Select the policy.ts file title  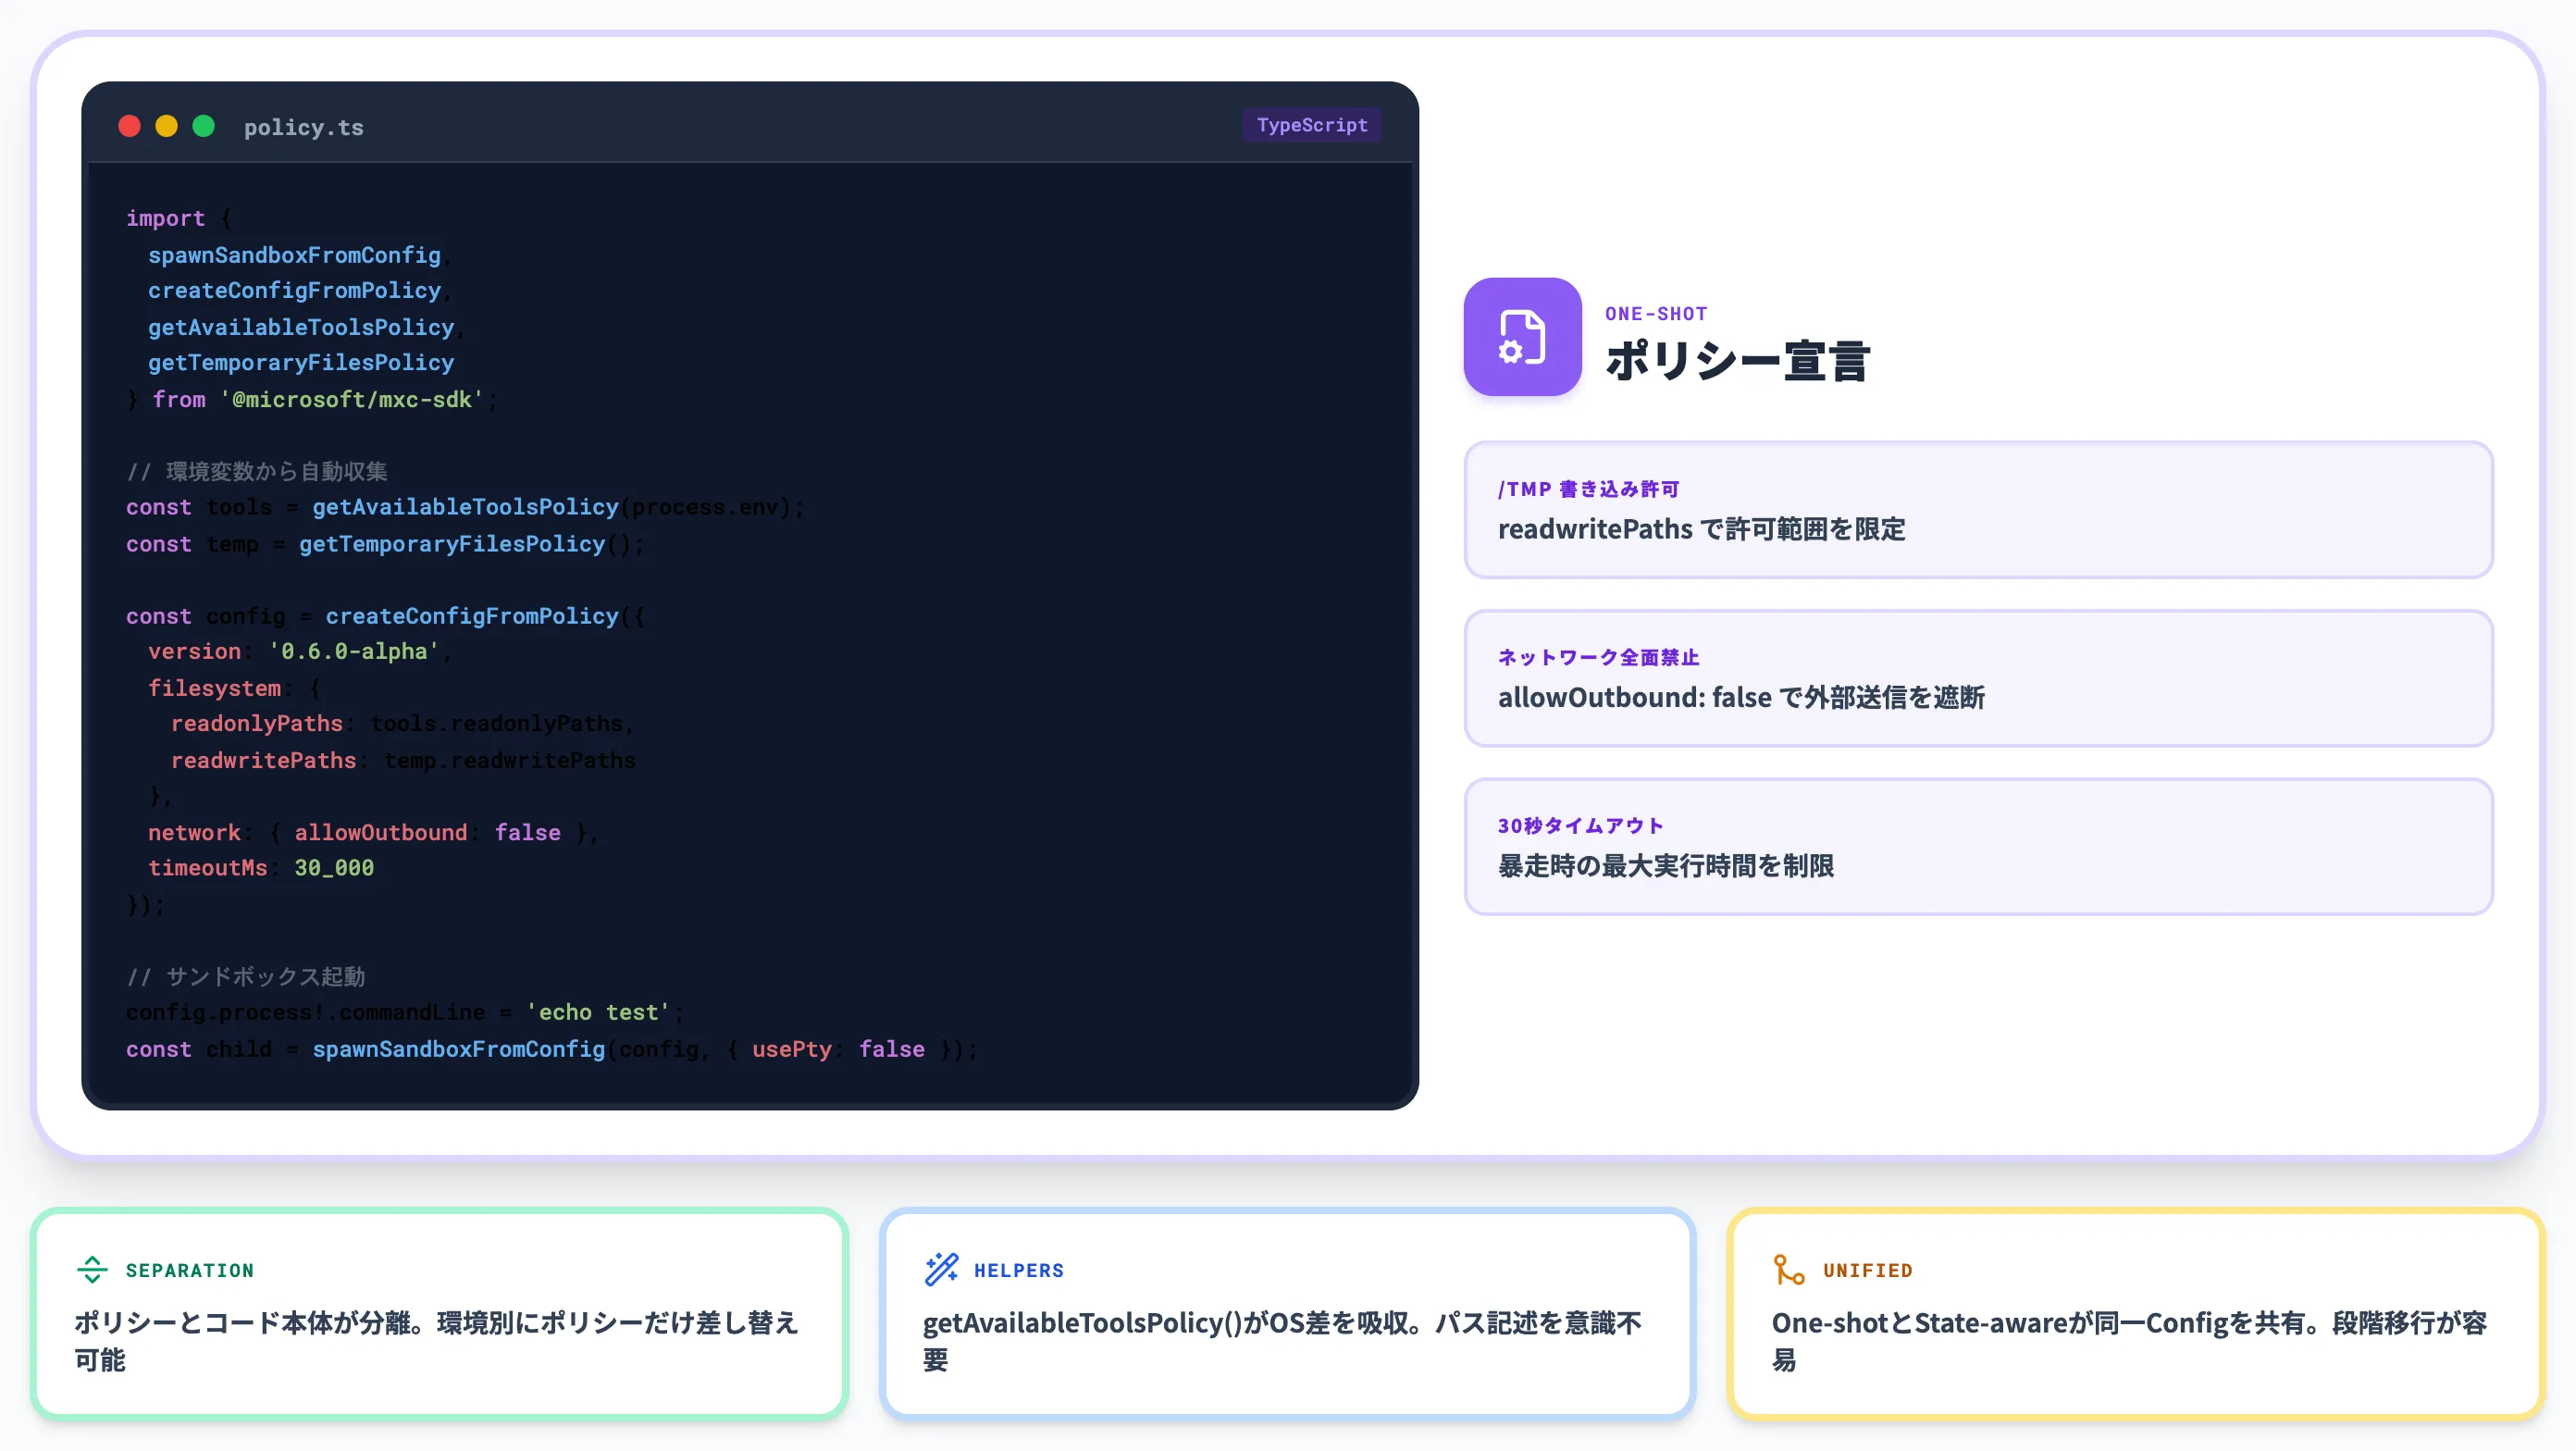click(303, 127)
